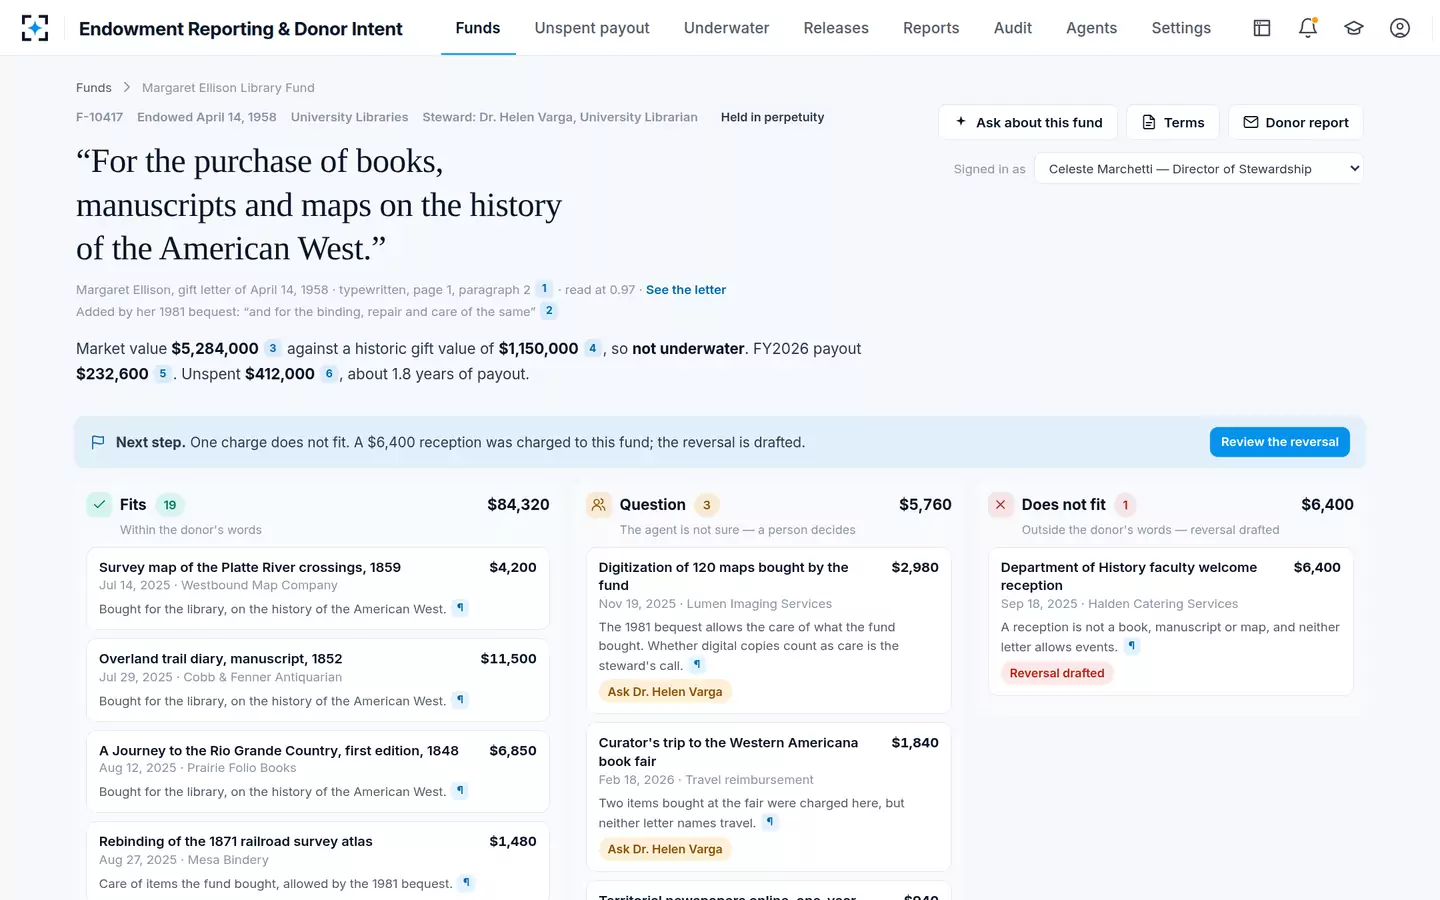Open the layout panel icon
1440x900 pixels.
[x=1262, y=28]
